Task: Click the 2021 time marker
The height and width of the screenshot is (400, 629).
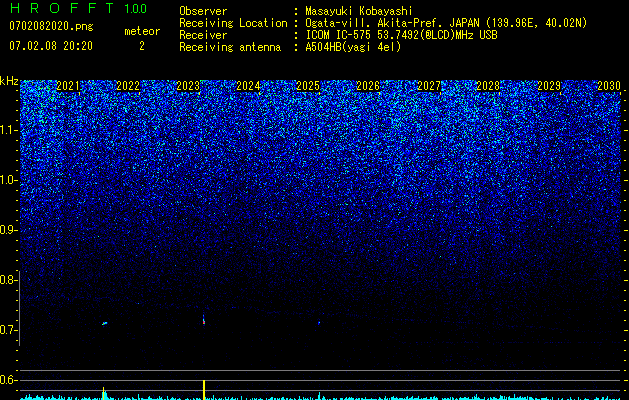Action: tap(68, 86)
